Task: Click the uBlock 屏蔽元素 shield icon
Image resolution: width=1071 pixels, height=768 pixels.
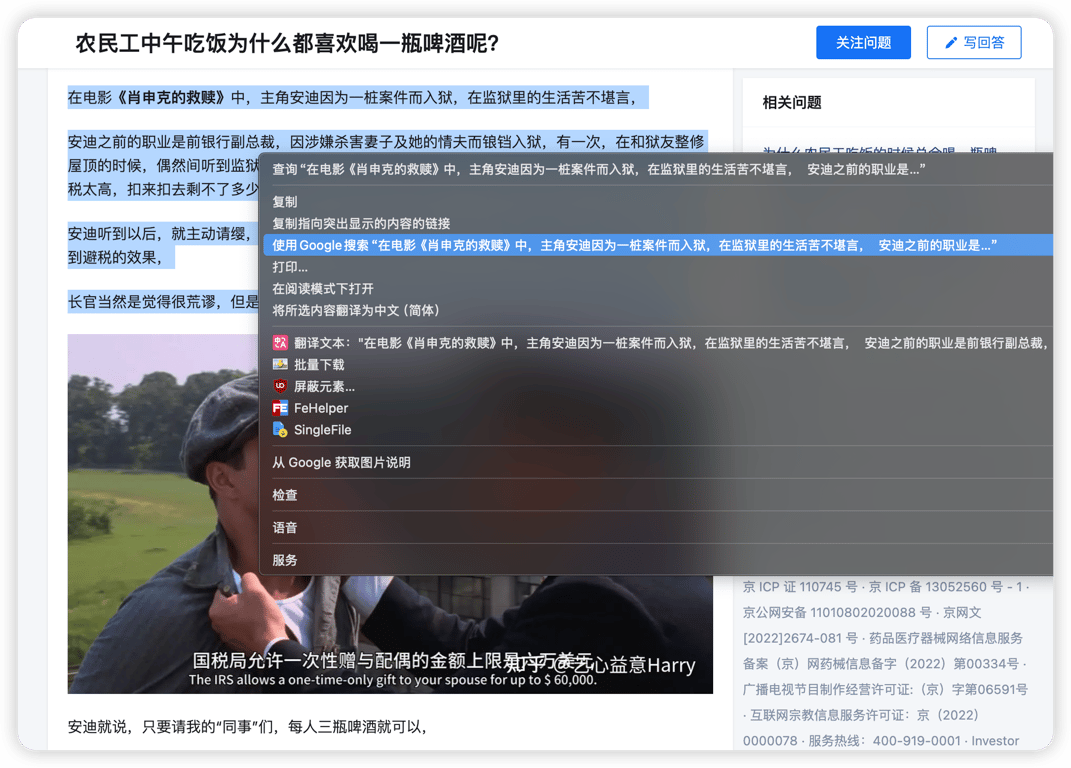Action: (280, 386)
